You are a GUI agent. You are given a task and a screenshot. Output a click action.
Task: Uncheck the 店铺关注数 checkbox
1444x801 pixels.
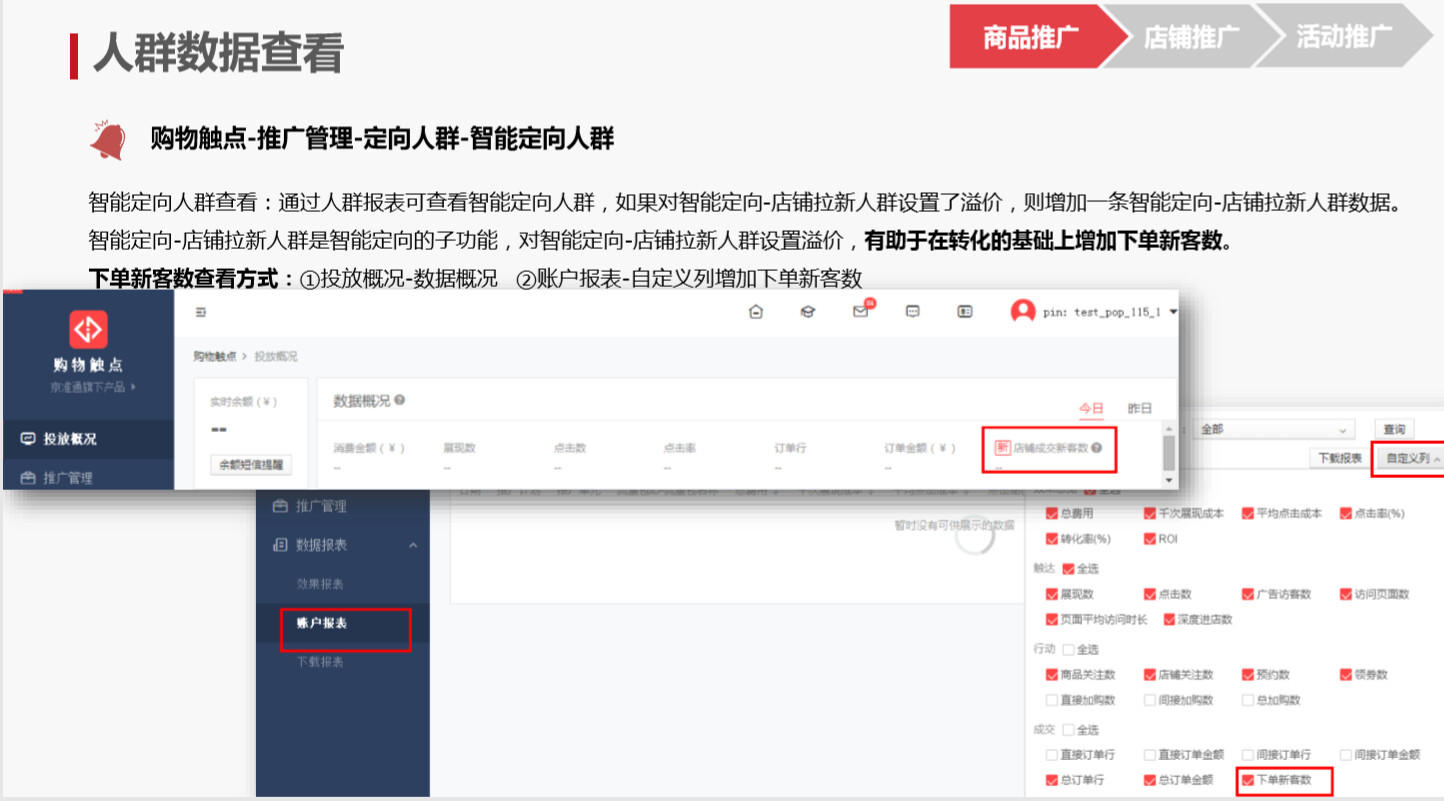click(x=1150, y=675)
